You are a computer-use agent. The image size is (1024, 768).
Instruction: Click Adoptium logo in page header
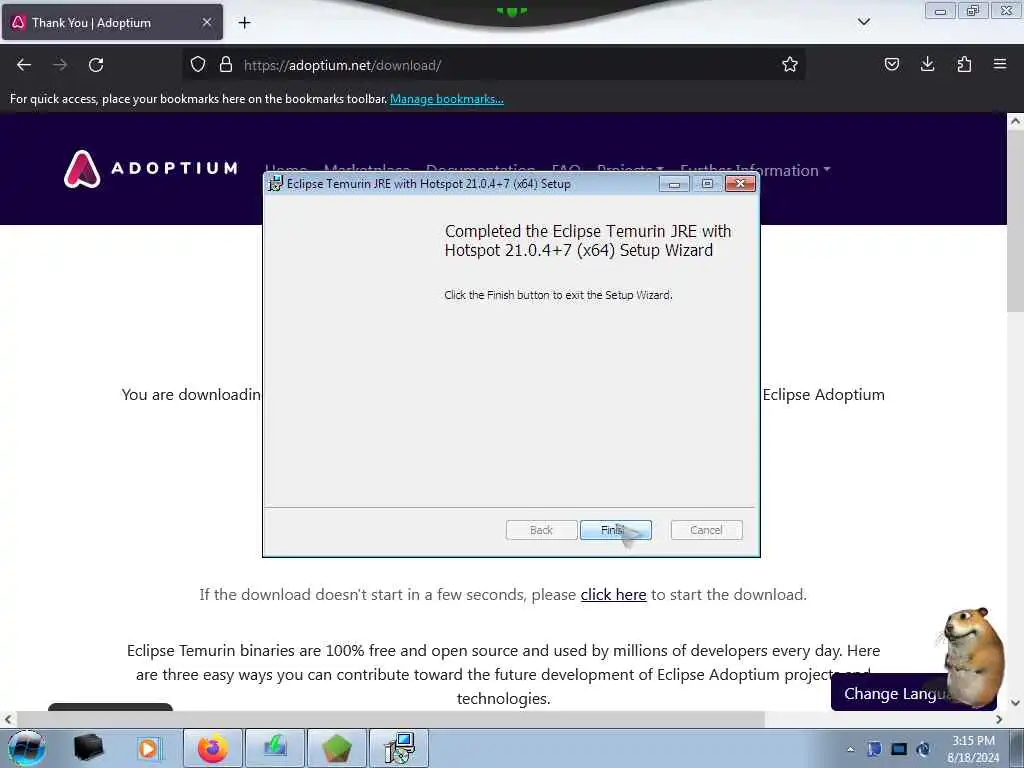tap(151, 168)
